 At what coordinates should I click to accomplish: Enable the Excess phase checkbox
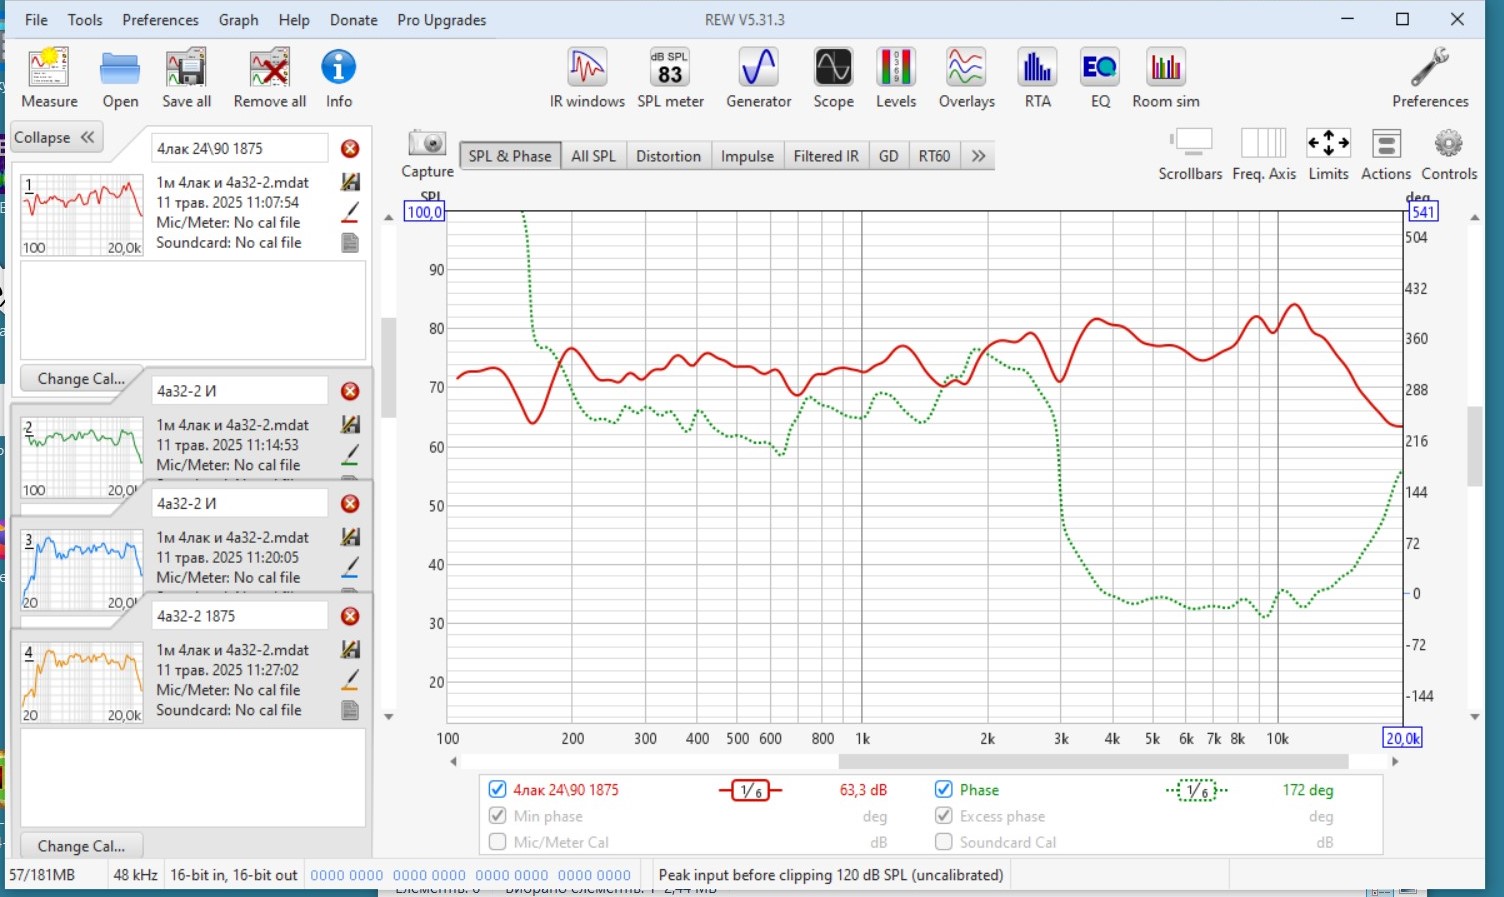pos(943,816)
